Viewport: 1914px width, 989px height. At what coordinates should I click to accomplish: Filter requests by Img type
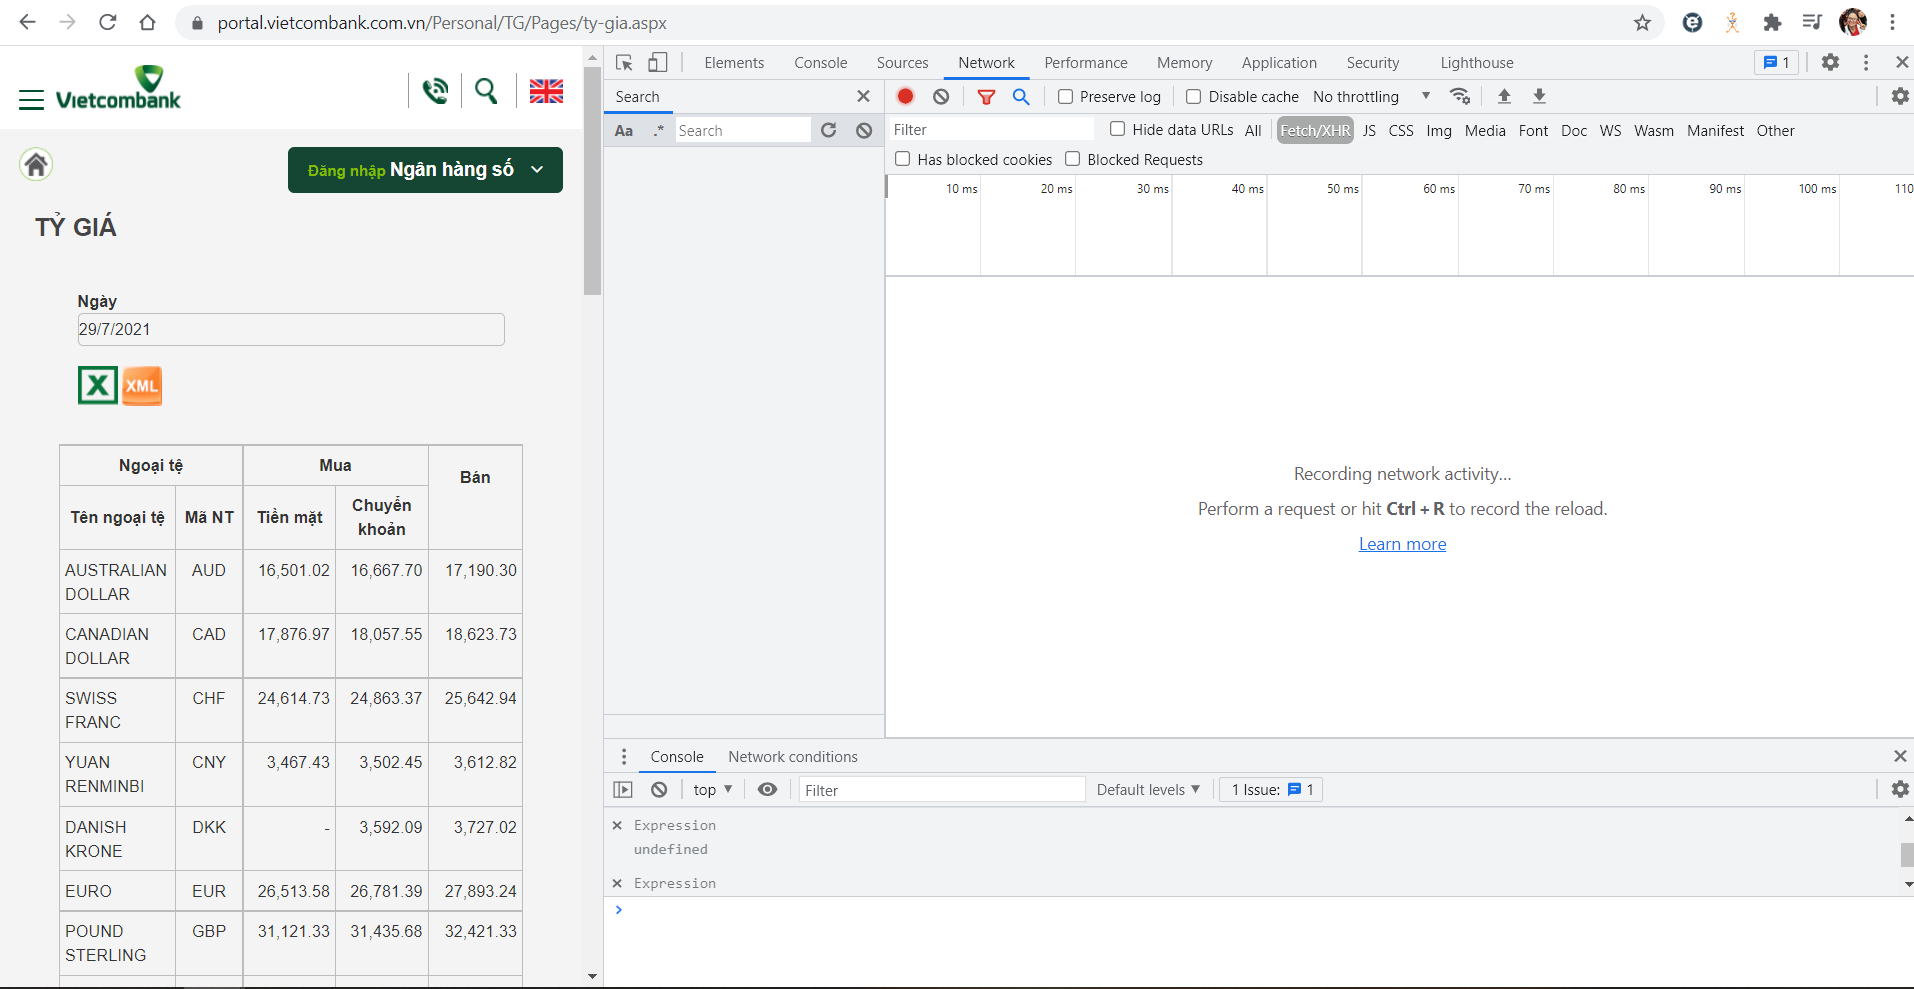(x=1439, y=131)
